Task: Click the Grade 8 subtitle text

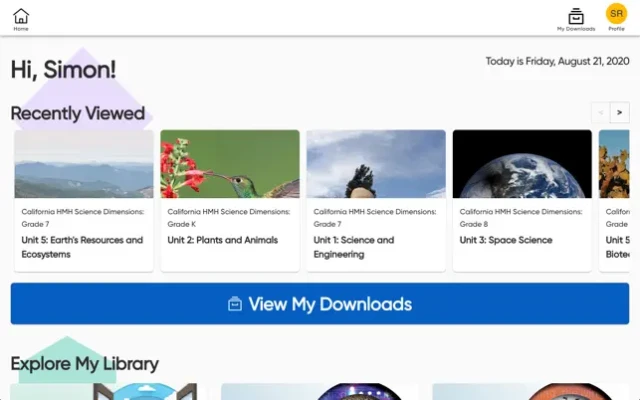Action: [474, 224]
